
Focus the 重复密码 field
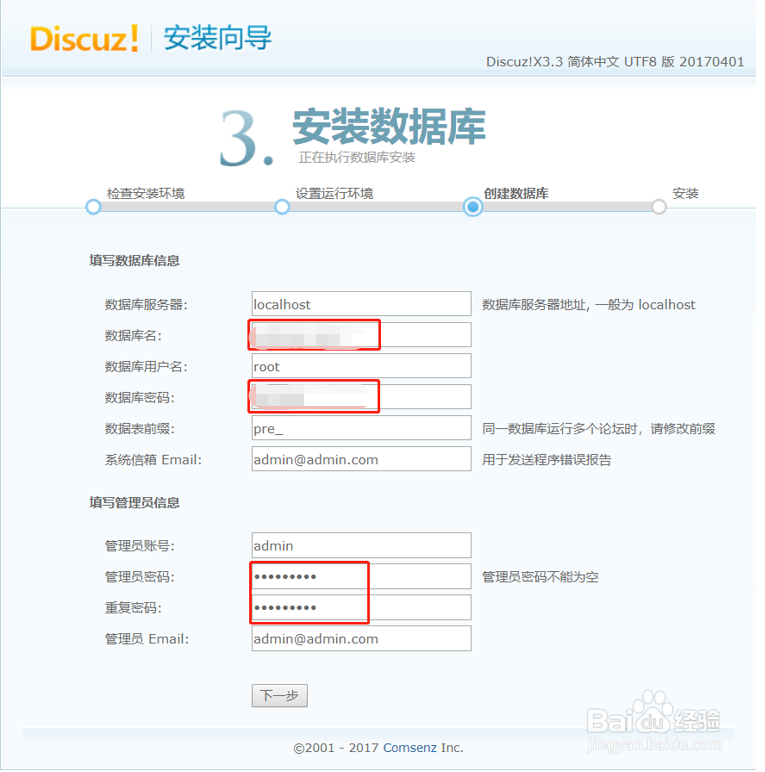(361, 607)
